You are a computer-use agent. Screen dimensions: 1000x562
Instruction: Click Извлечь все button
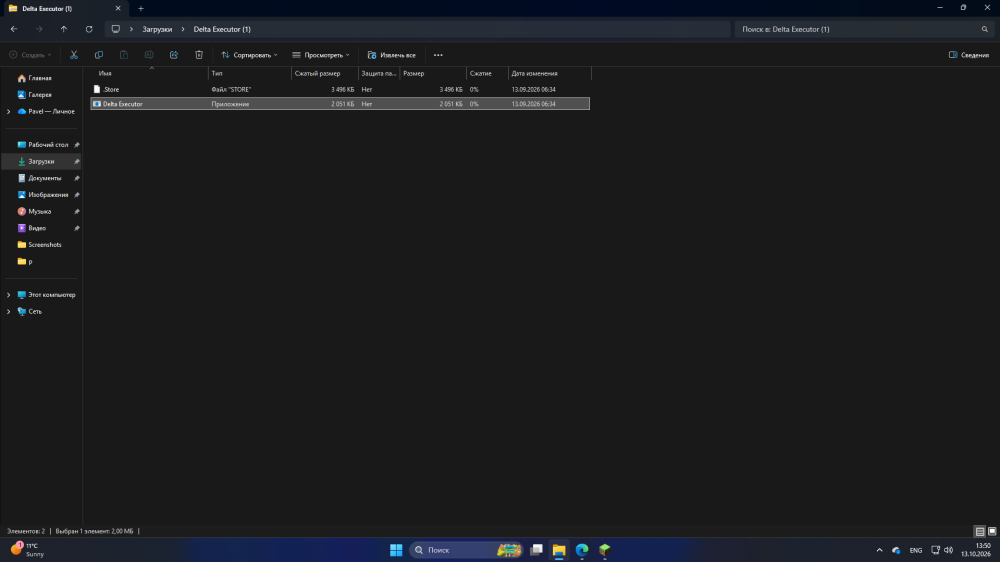pyautogui.click(x=392, y=55)
